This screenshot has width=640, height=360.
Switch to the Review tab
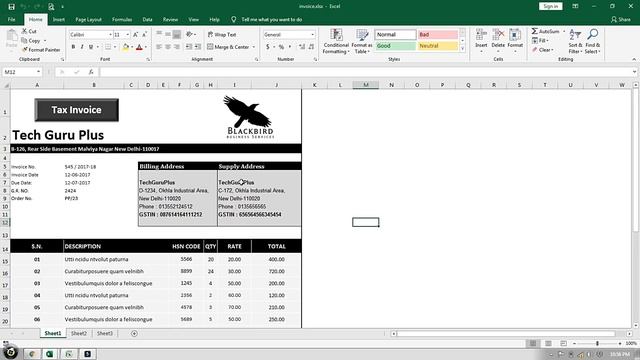[x=170, y=20]
